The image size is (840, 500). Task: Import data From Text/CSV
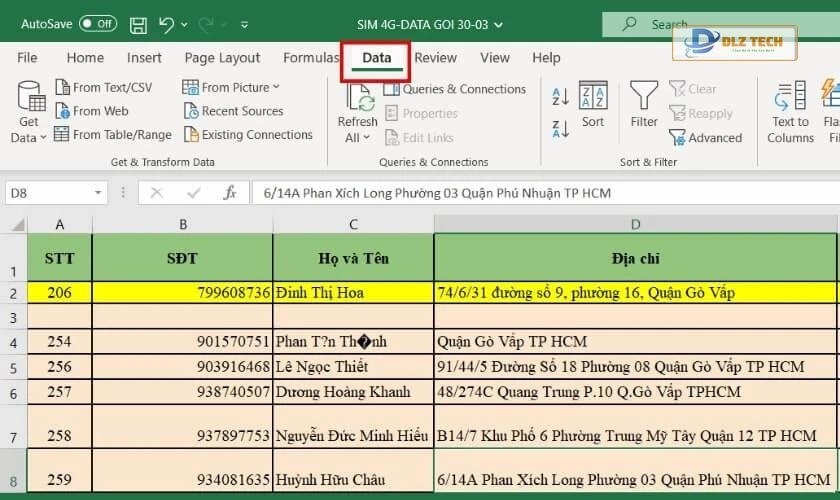coord(104,88)
